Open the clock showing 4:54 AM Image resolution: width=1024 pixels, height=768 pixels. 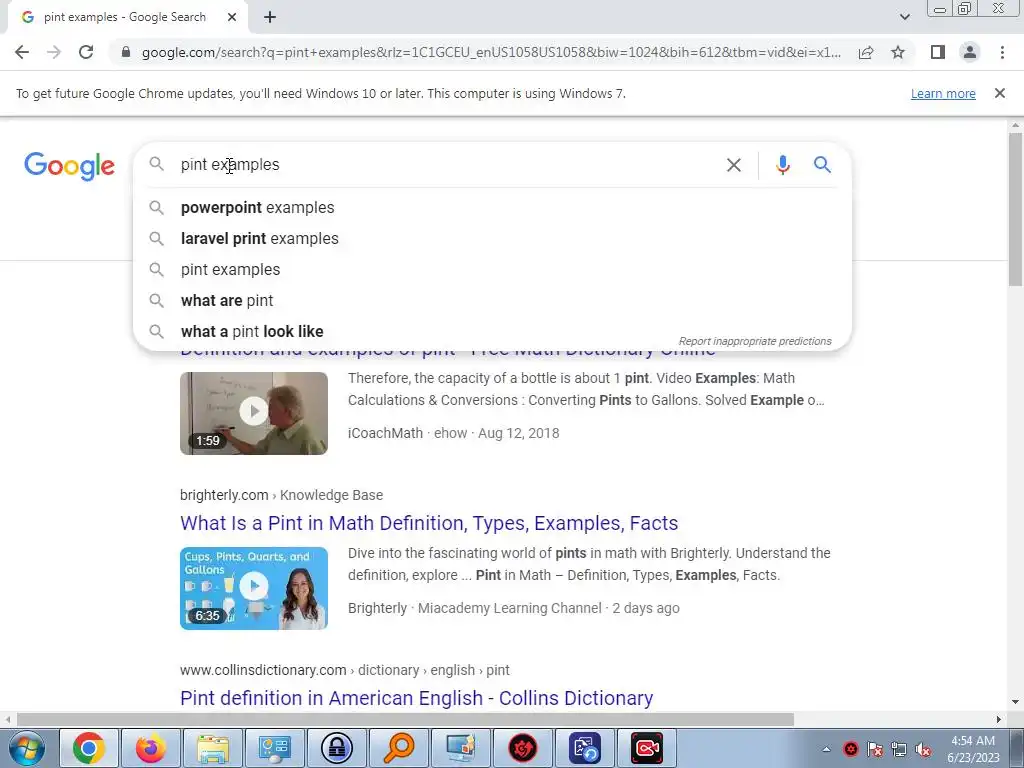coord(973,749)
